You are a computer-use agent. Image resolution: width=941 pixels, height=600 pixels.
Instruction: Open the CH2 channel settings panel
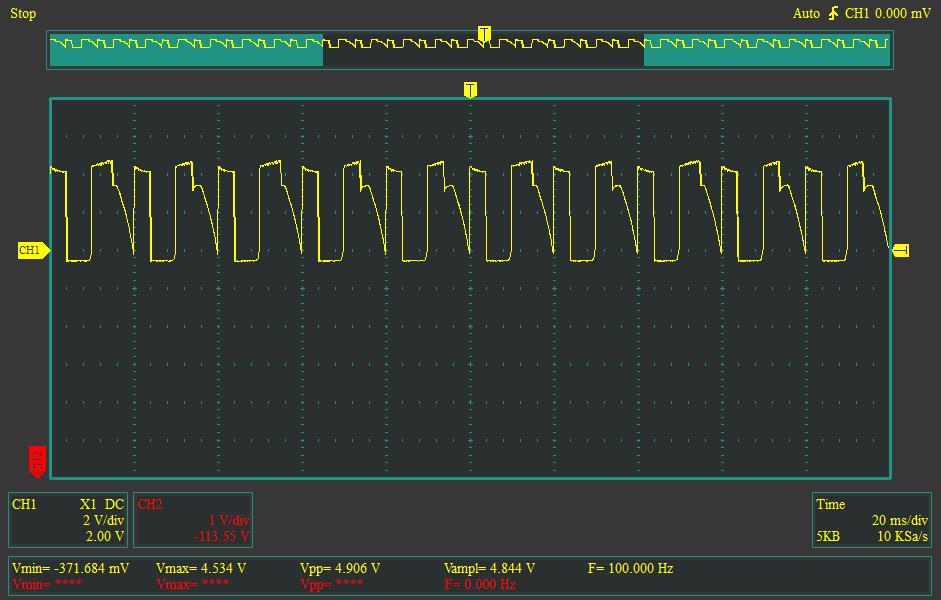192,520
